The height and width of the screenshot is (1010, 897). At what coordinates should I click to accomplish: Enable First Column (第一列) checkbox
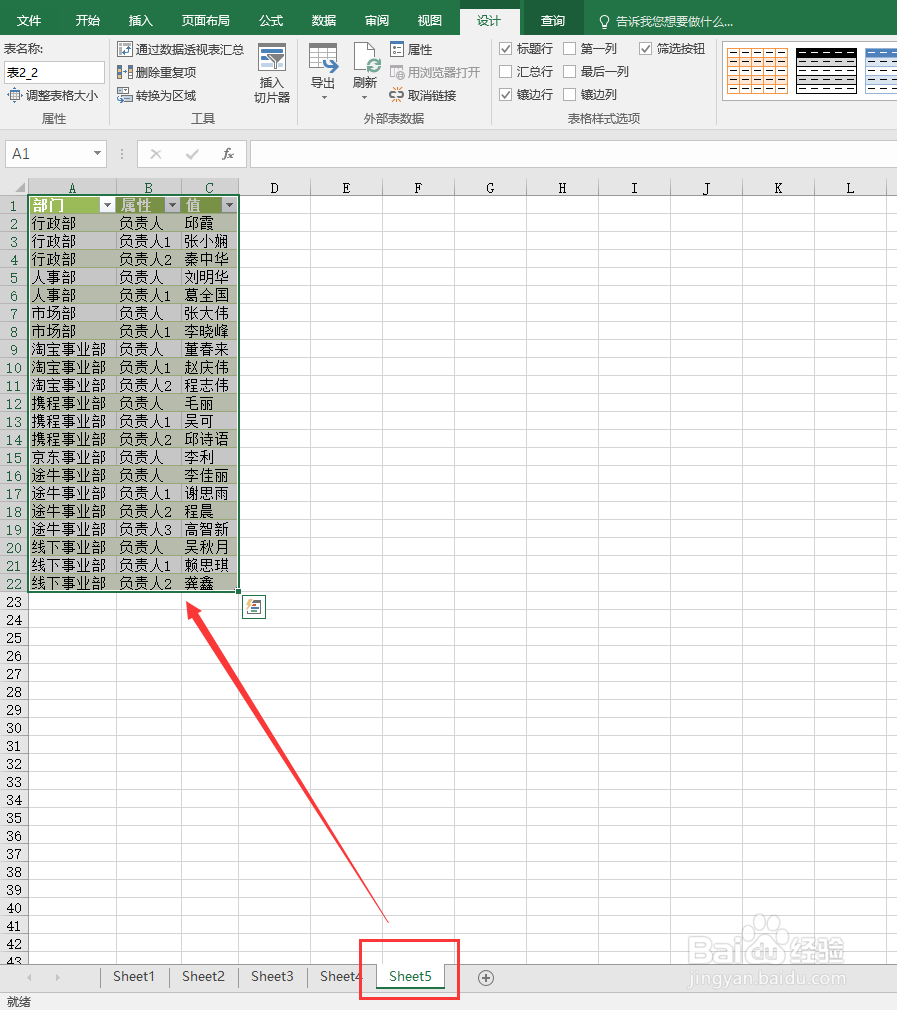[569, 49]
